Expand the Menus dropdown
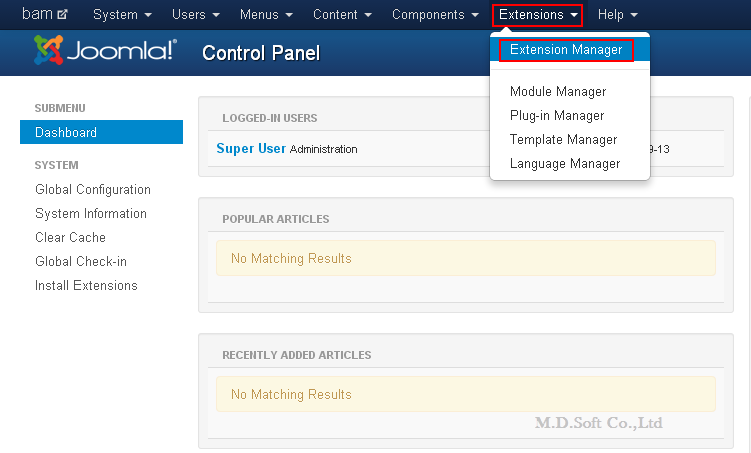This screenshot has width=751, height=453. pos(266,15)
